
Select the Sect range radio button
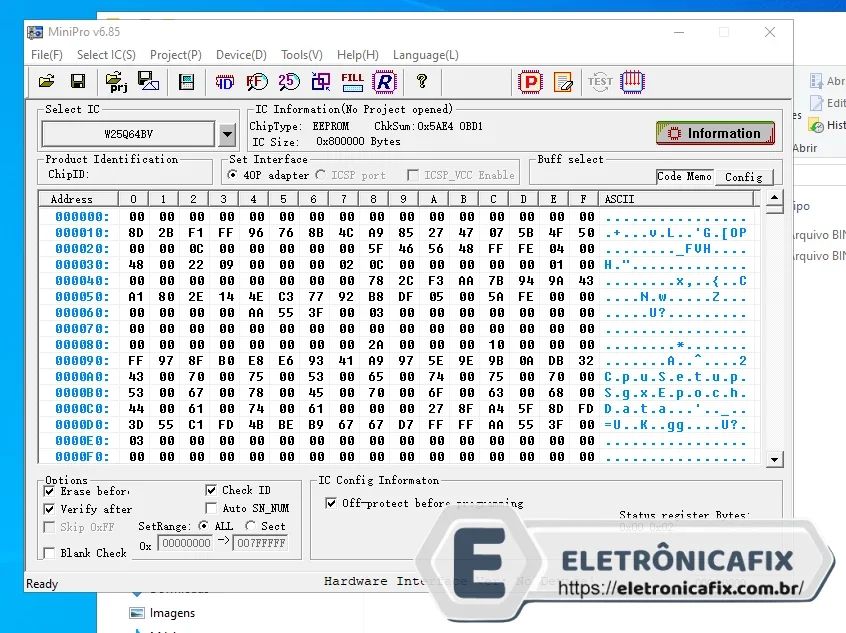pyautogui.click(x=250, y=526)
